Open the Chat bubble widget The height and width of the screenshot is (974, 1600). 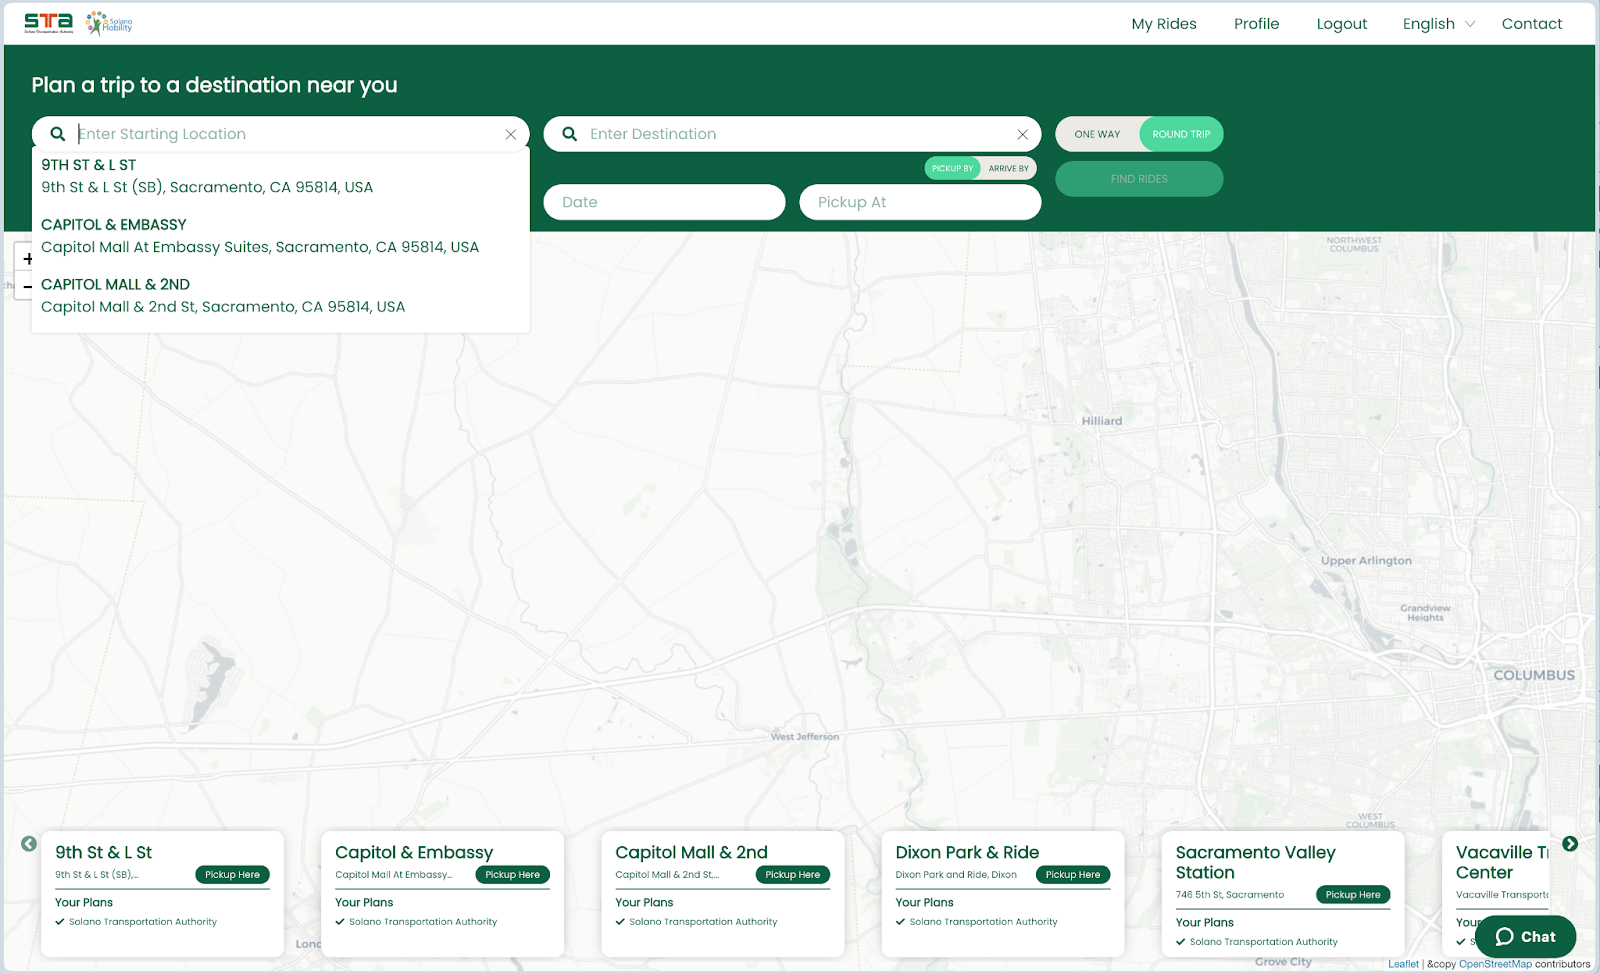coord(1525,937)
